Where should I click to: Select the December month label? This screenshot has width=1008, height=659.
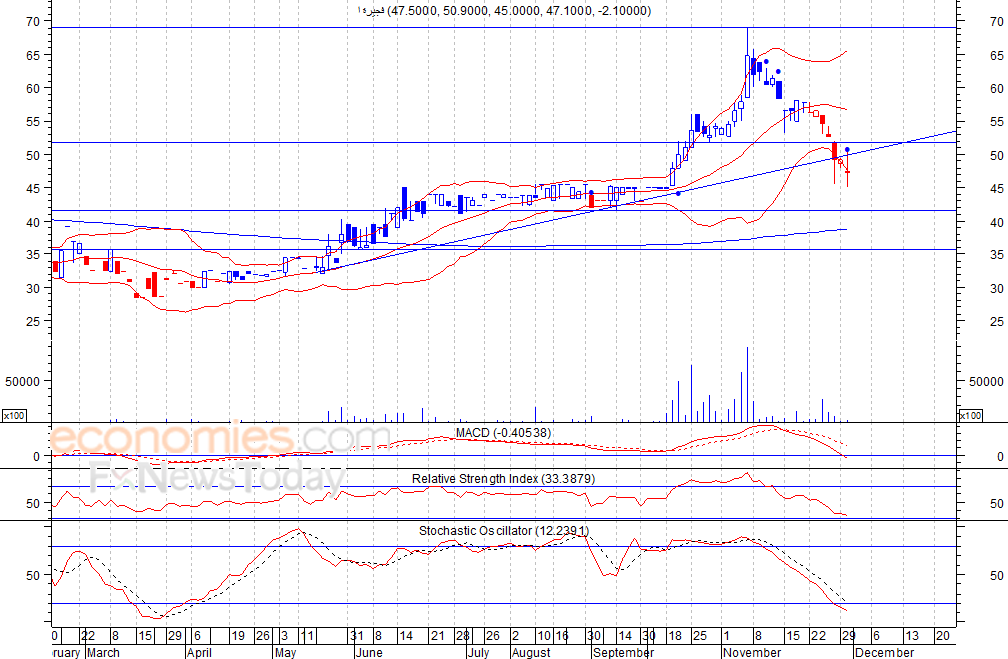pyautogui.click(x=885, y=652)
